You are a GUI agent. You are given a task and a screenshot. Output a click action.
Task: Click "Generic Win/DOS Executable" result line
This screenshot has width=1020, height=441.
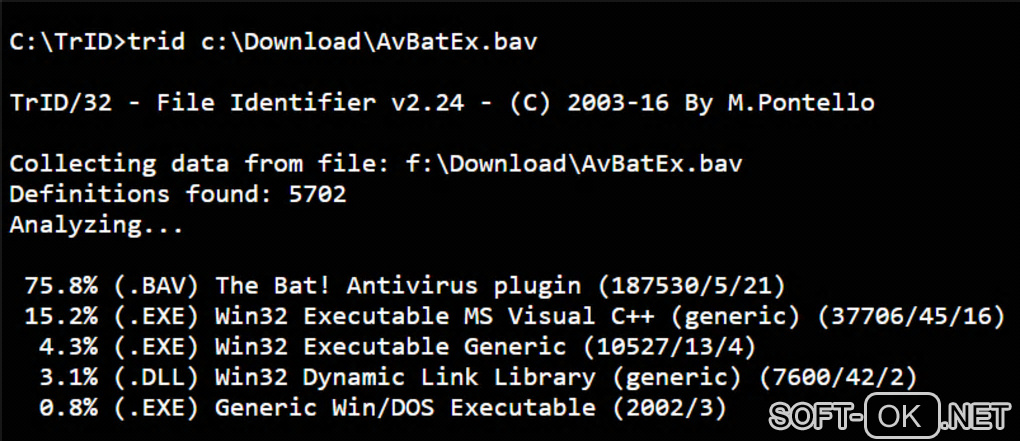click(405, 408)
